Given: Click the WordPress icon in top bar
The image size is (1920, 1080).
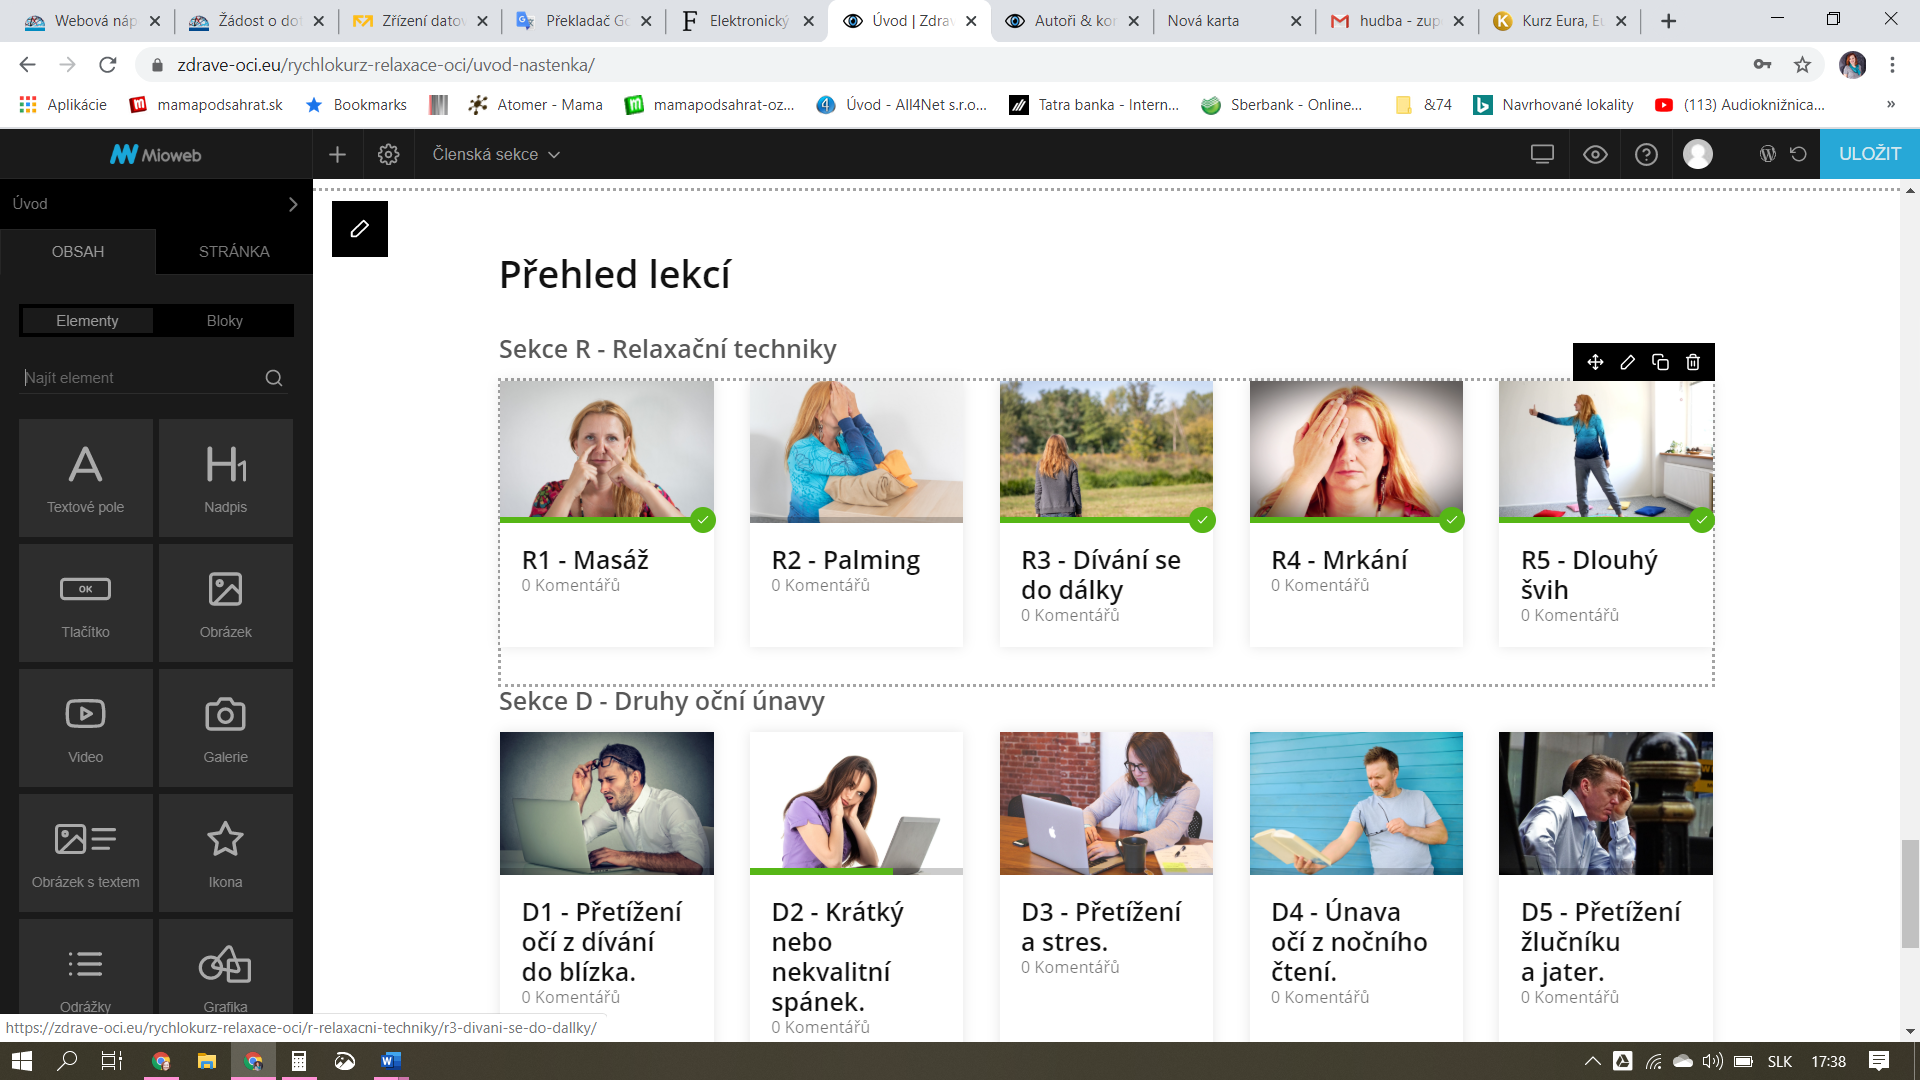Looking at the screenshot, I should click(1767, 154).
